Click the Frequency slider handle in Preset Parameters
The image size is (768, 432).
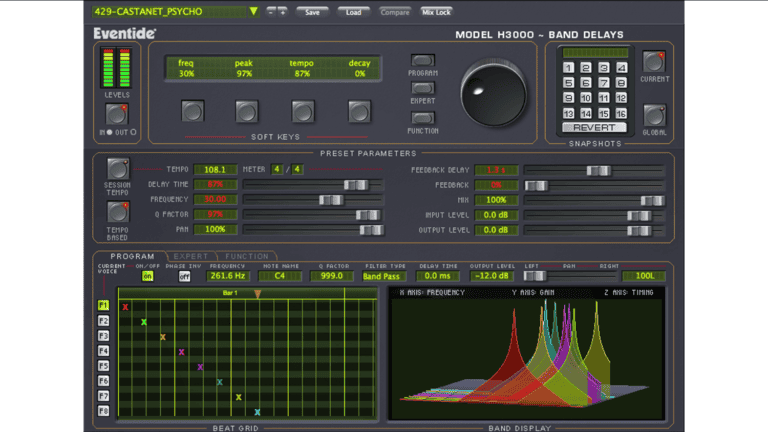331,199
